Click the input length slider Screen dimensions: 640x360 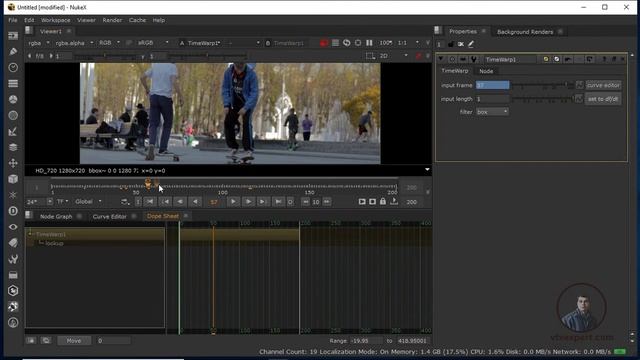click(x=542, y=99)
